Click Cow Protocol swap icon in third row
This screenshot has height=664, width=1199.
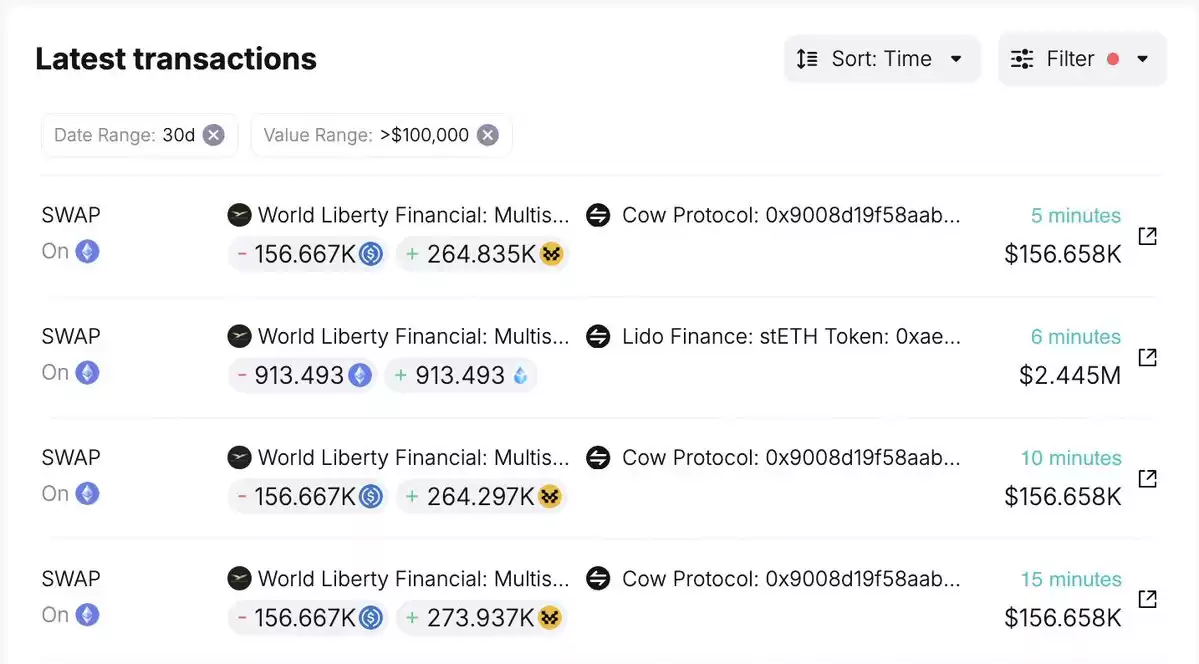click(x=598, y=457)
